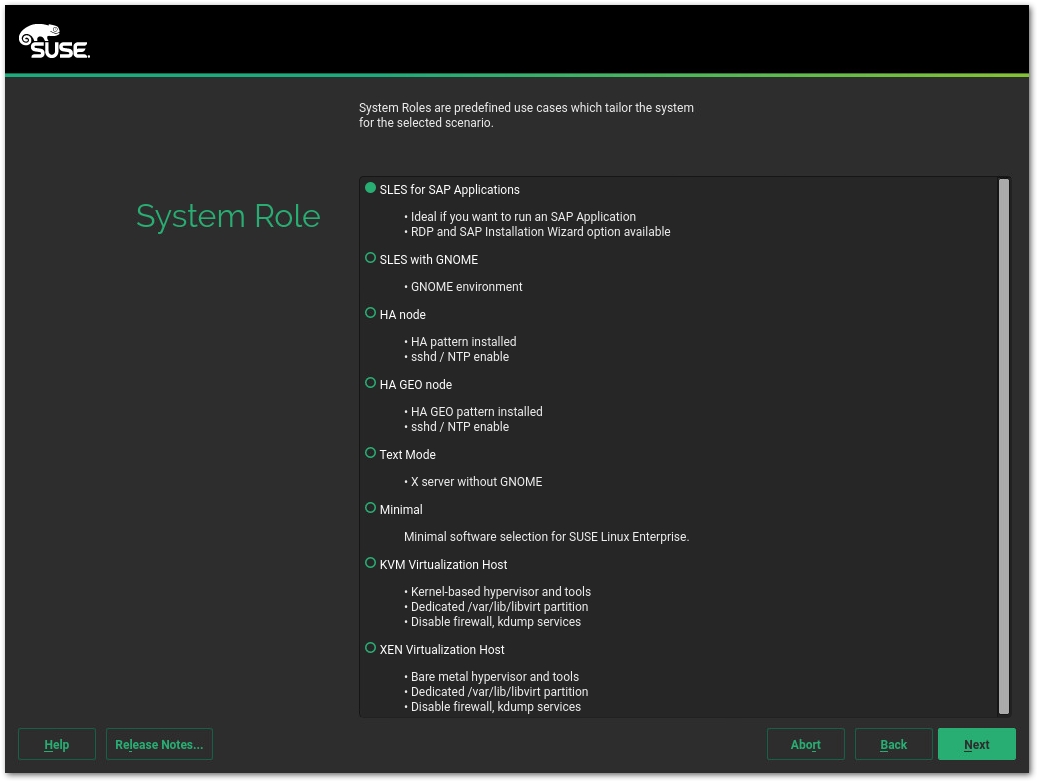Click 'System Roles are predefined use cases' description
1038x782 pixels.
[526, 115]
